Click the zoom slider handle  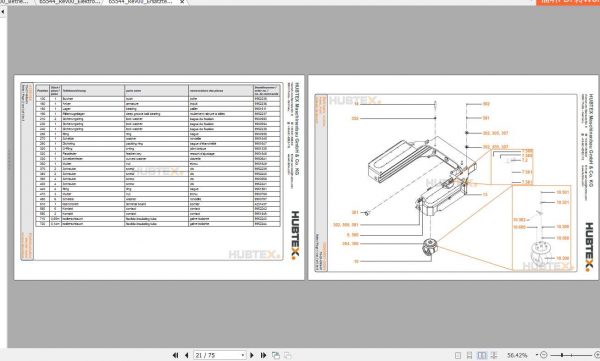pyautogui.click(x=561, y=355)
